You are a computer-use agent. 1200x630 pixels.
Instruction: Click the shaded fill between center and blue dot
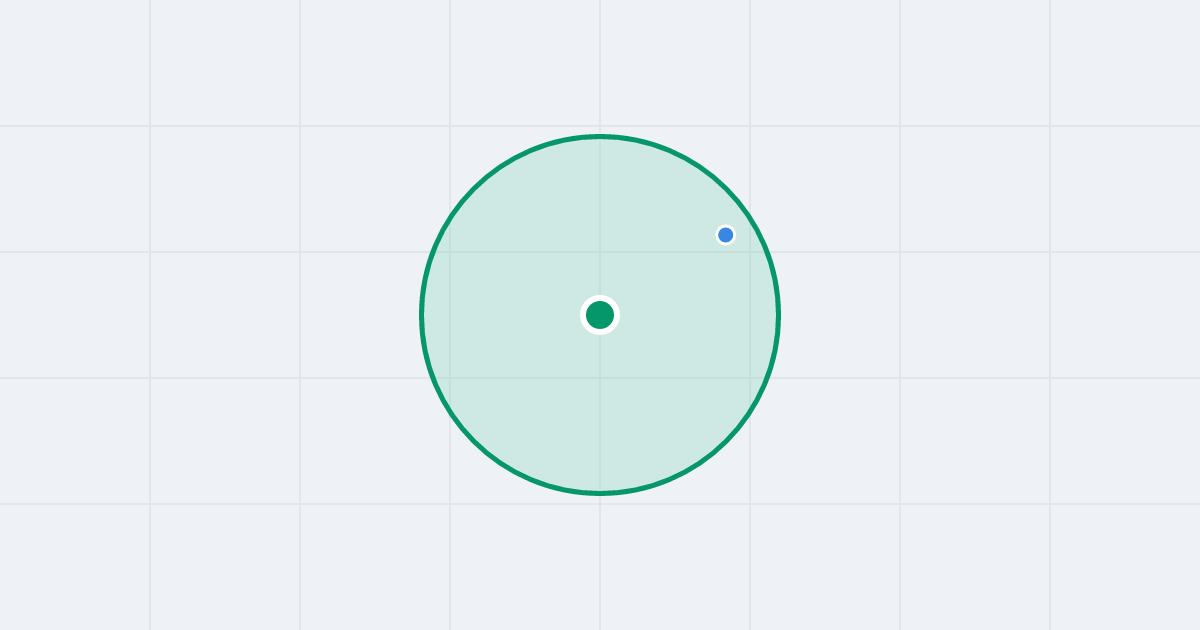coord(663,275)
